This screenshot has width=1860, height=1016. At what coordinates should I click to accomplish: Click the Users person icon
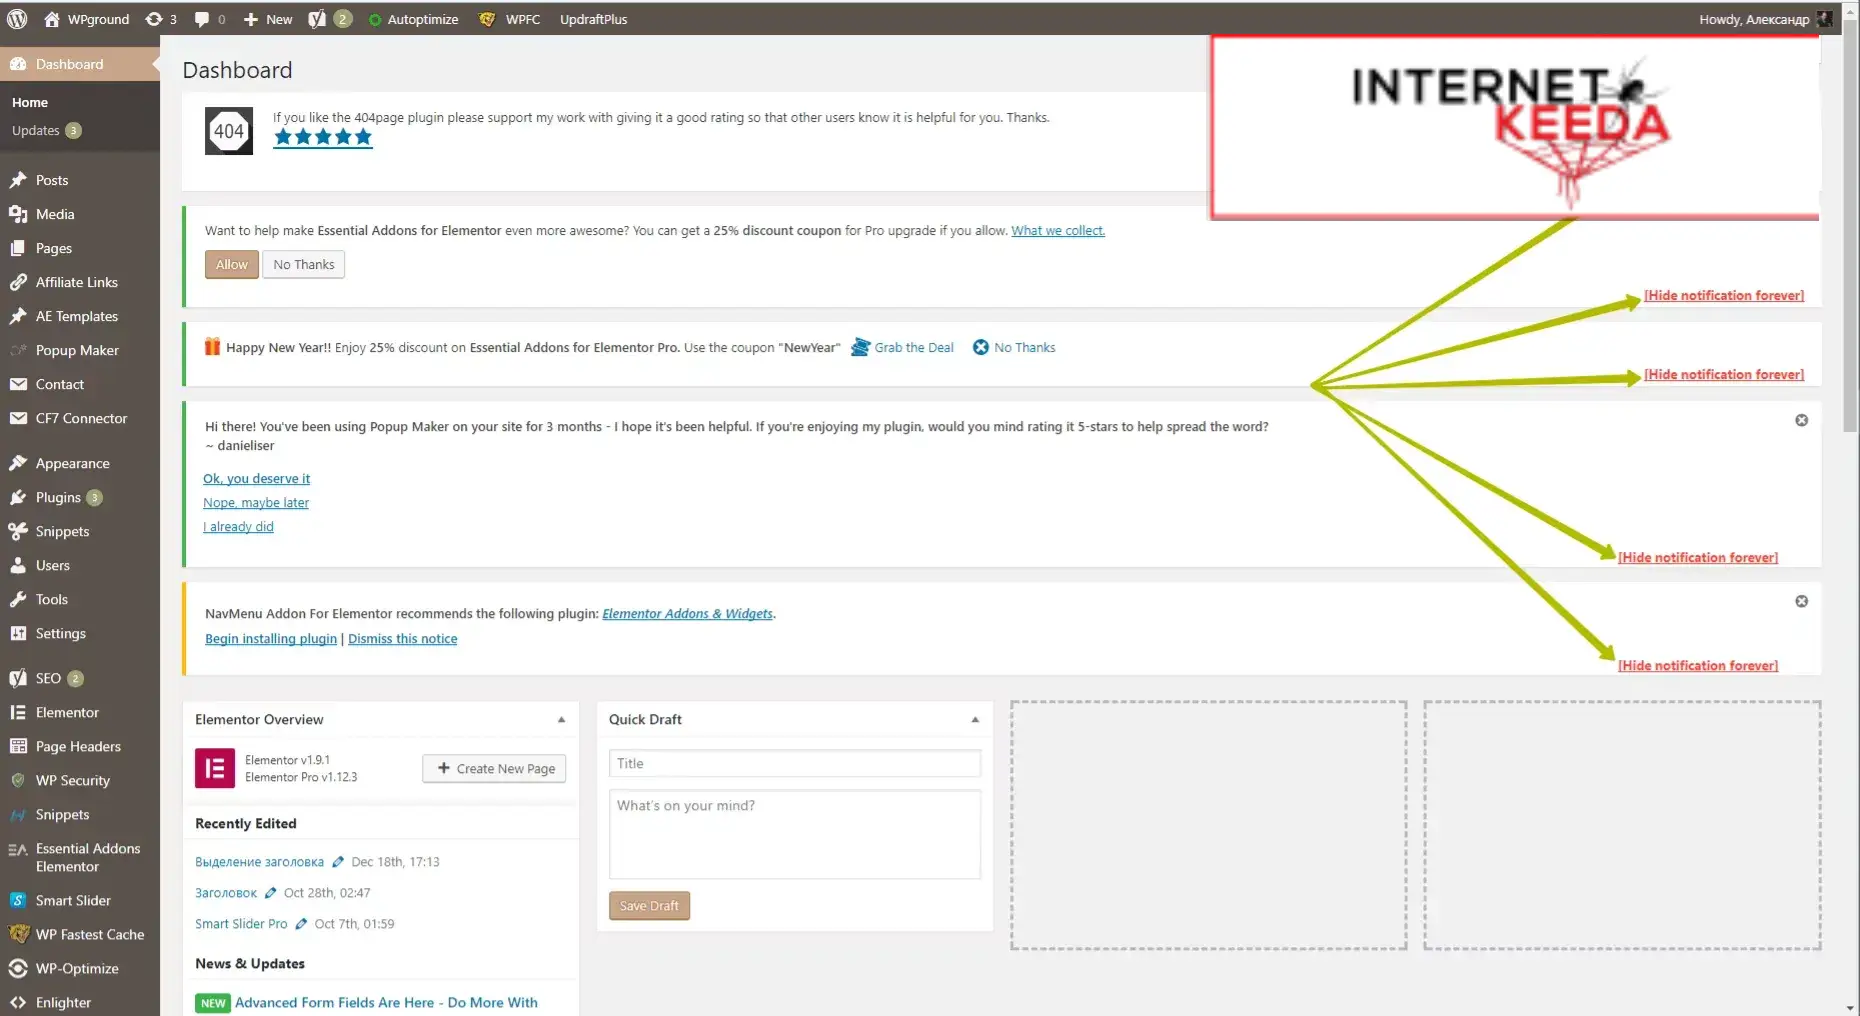[x=18, y=565]
